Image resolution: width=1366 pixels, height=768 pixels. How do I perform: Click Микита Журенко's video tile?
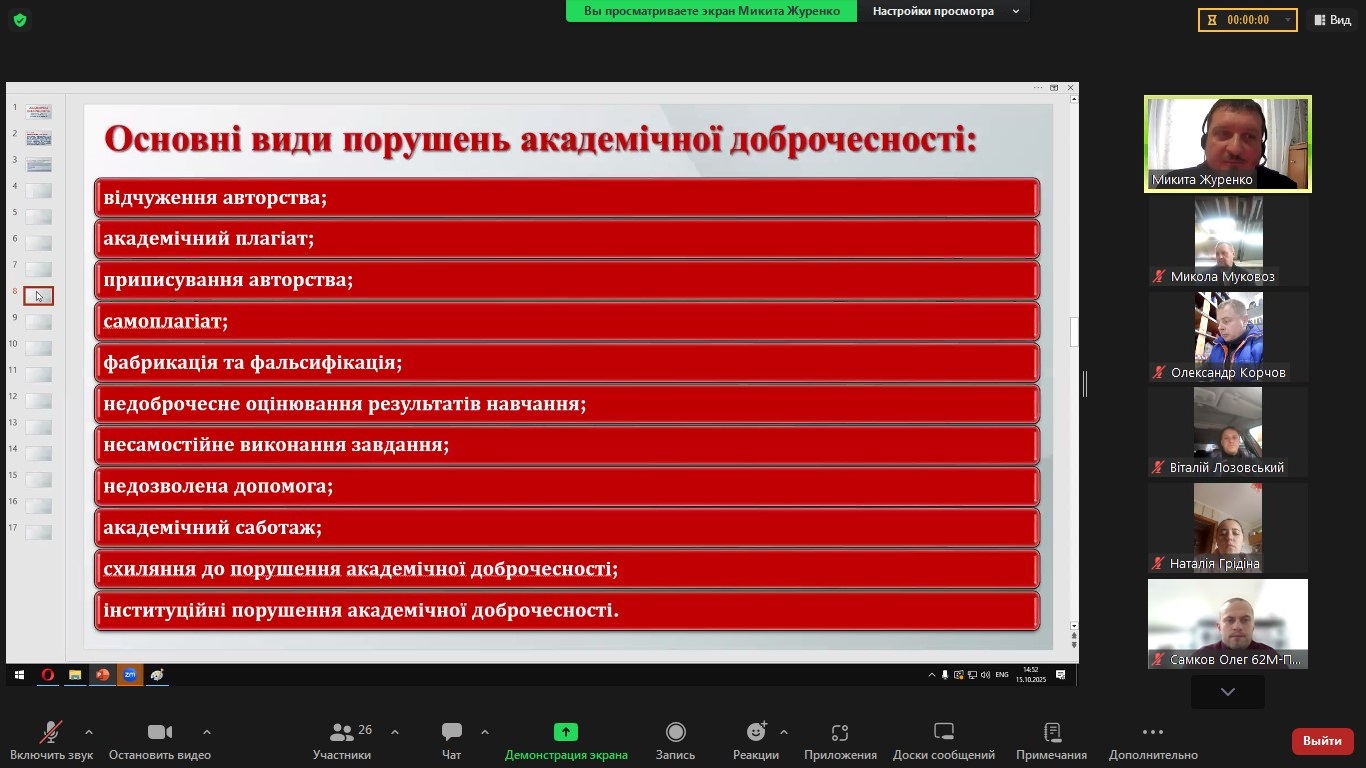[x=1227, y=143]
